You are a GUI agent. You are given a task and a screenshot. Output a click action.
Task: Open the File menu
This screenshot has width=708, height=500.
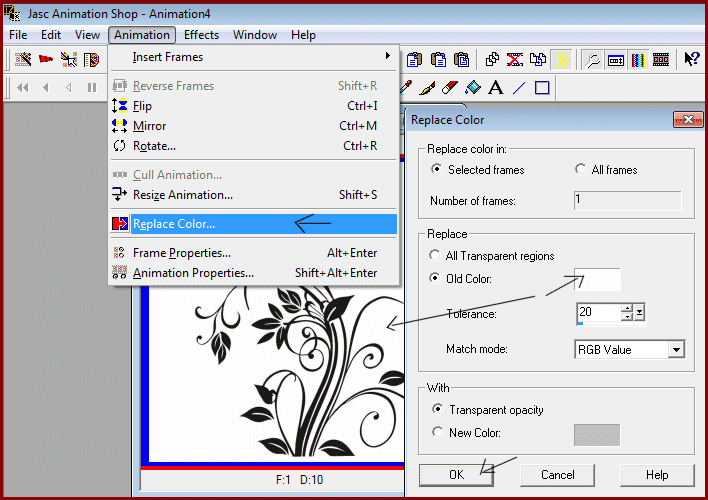(18, 35)
